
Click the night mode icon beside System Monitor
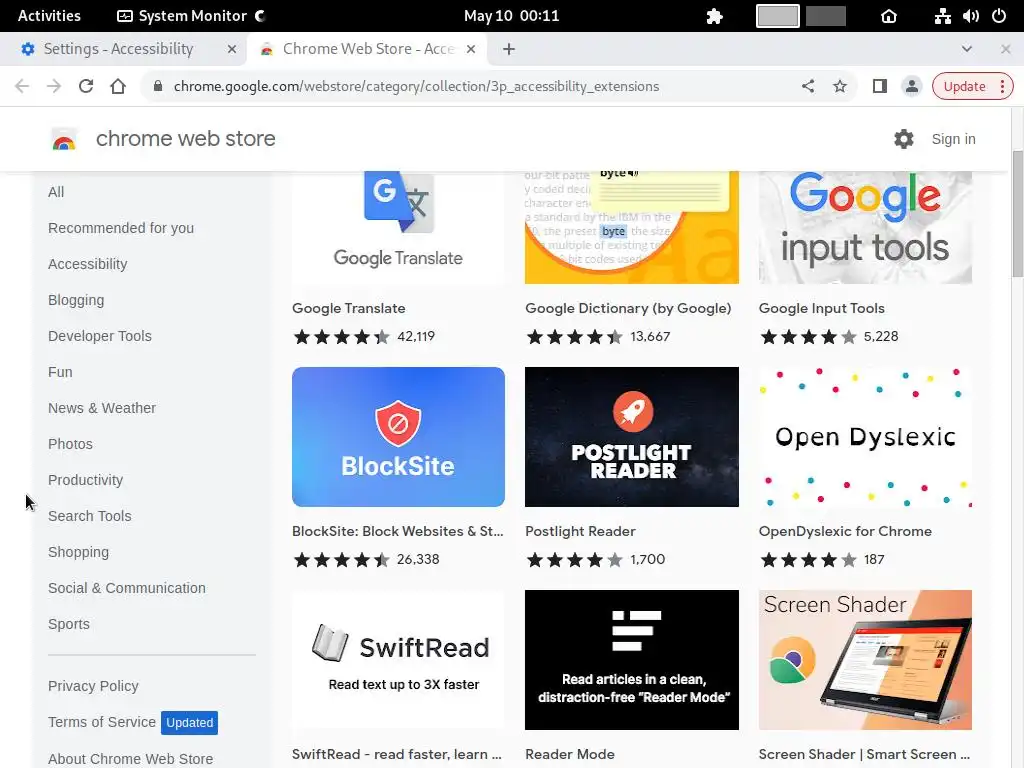coord(260,16)
